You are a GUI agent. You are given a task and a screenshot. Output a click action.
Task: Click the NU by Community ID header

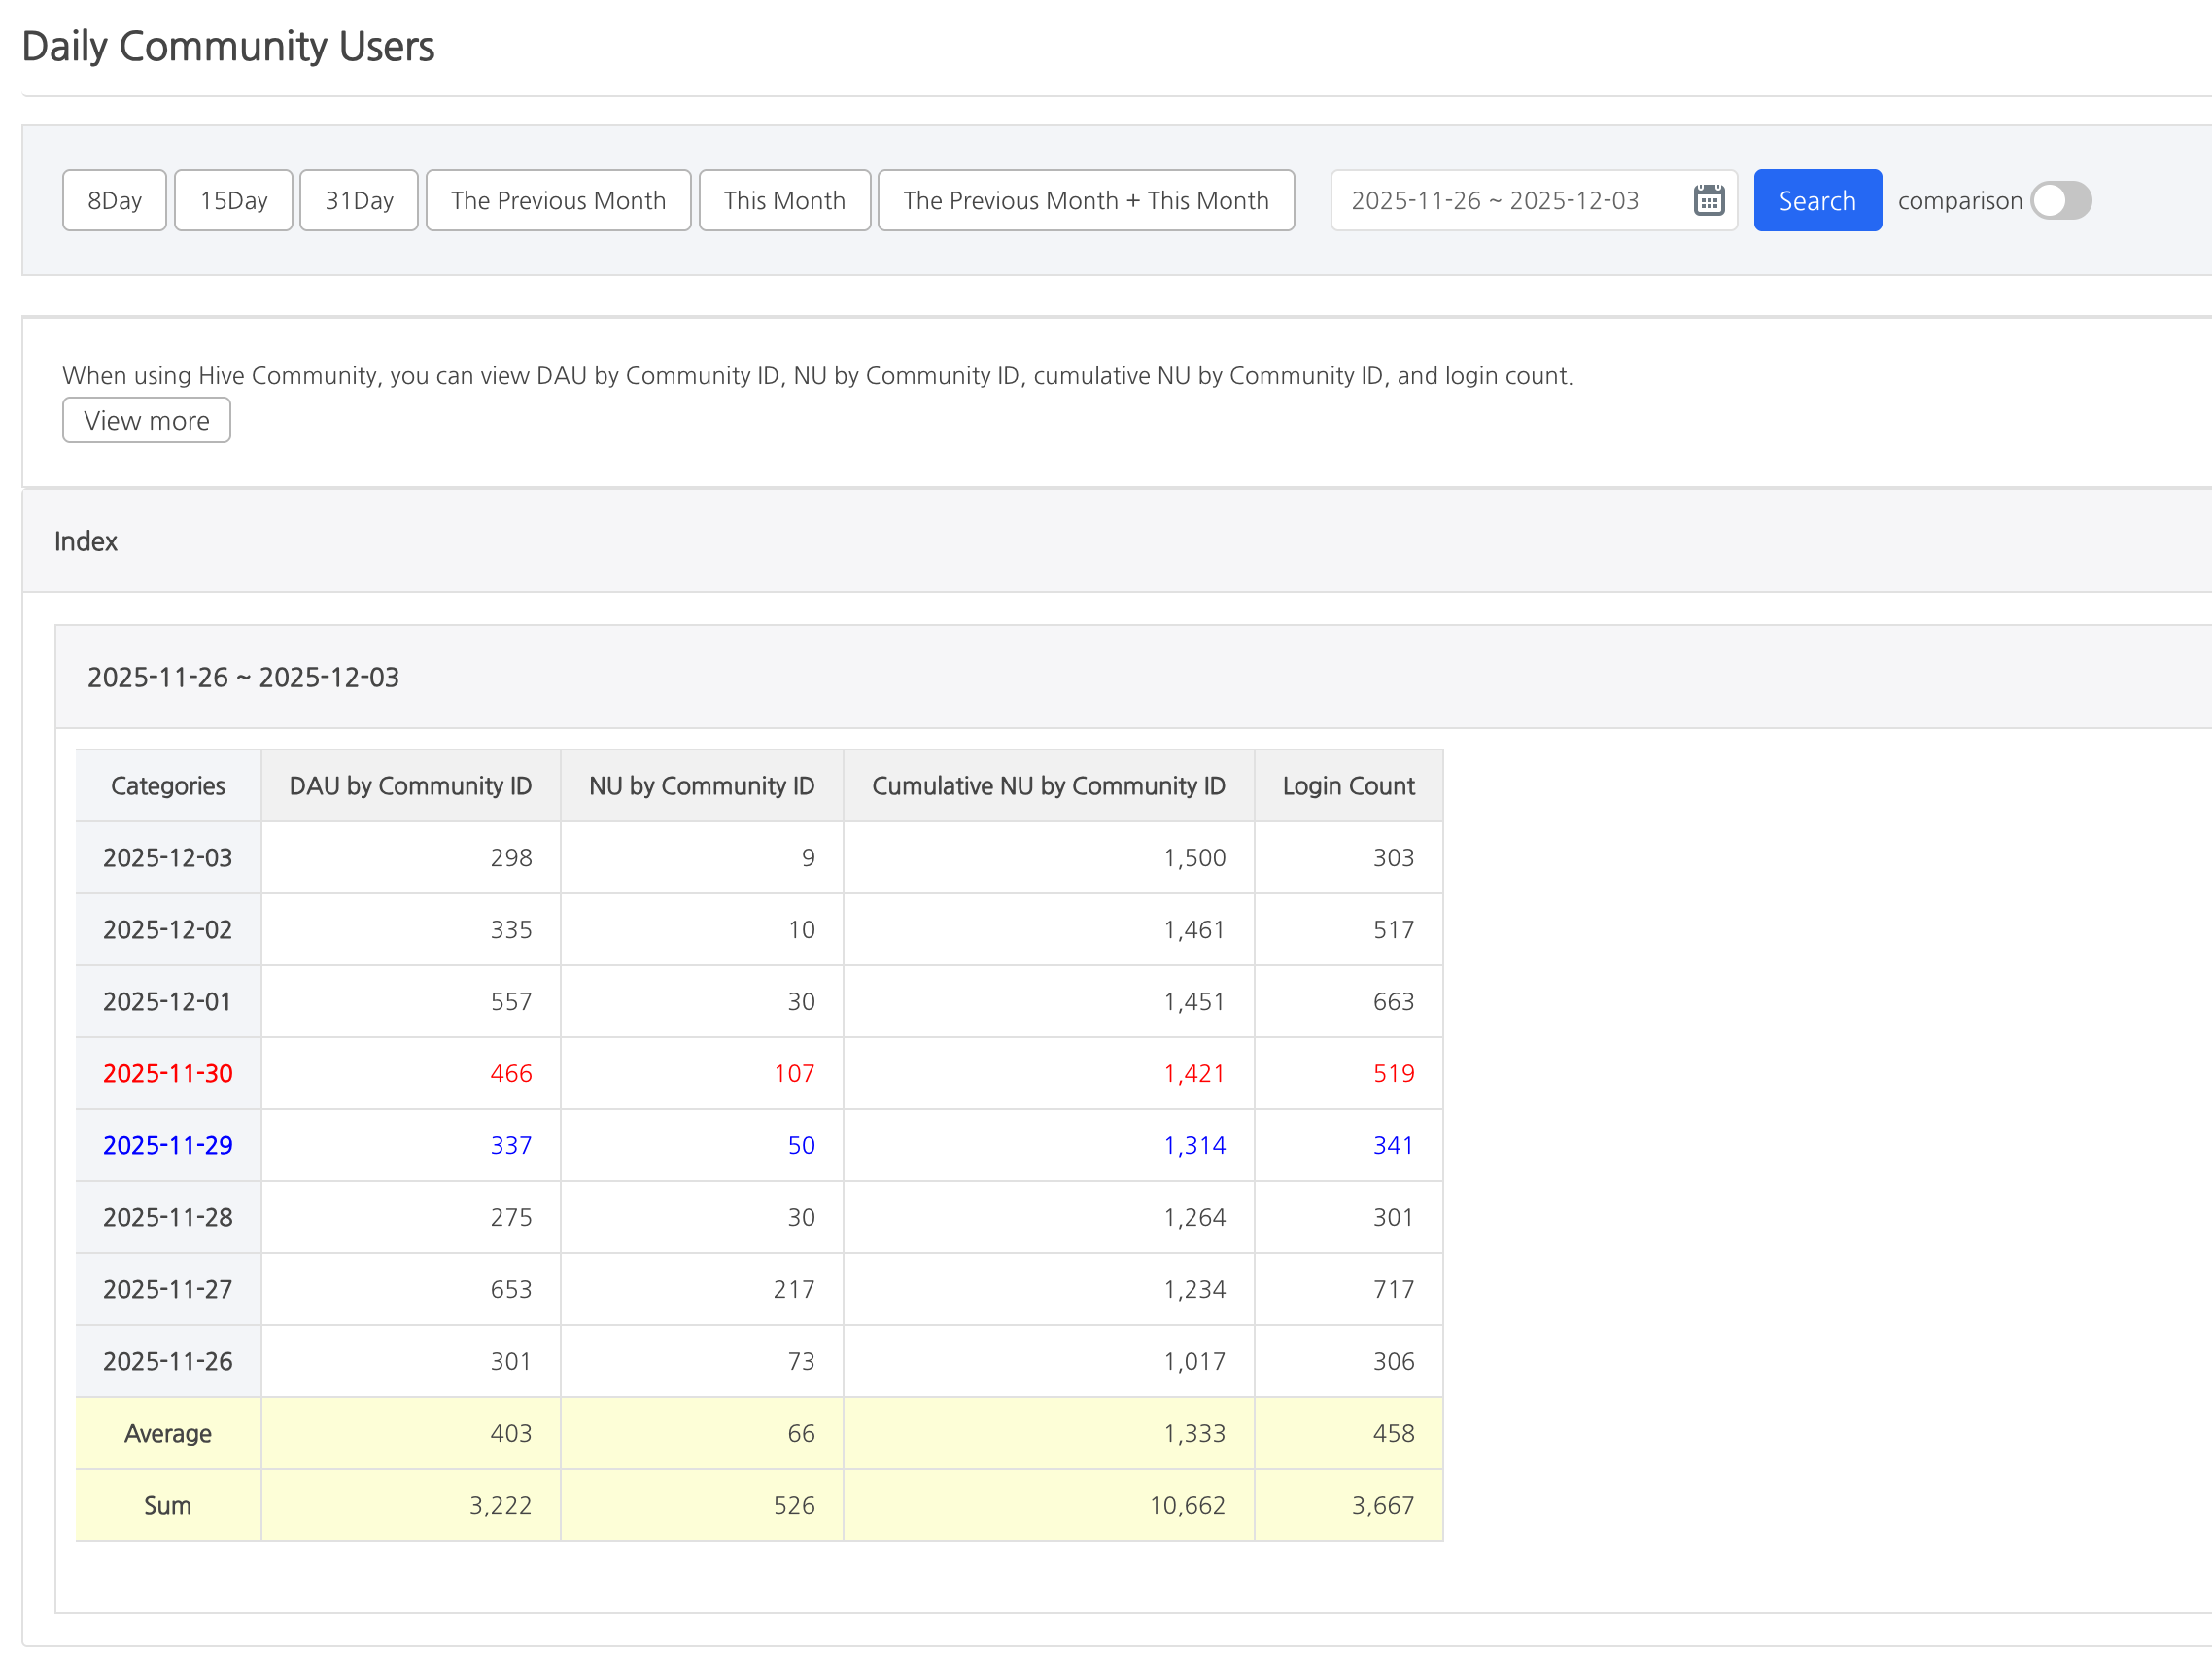701,786
